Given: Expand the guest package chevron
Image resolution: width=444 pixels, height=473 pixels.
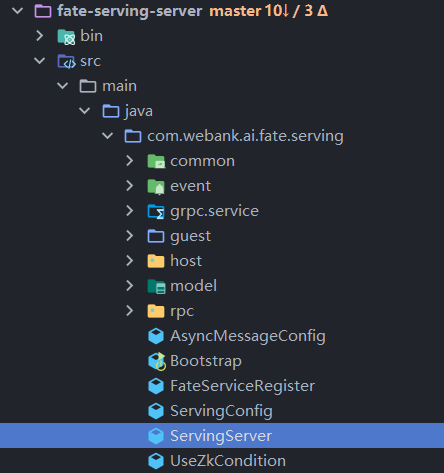Looking at the screenshot, I should point(130,236).
